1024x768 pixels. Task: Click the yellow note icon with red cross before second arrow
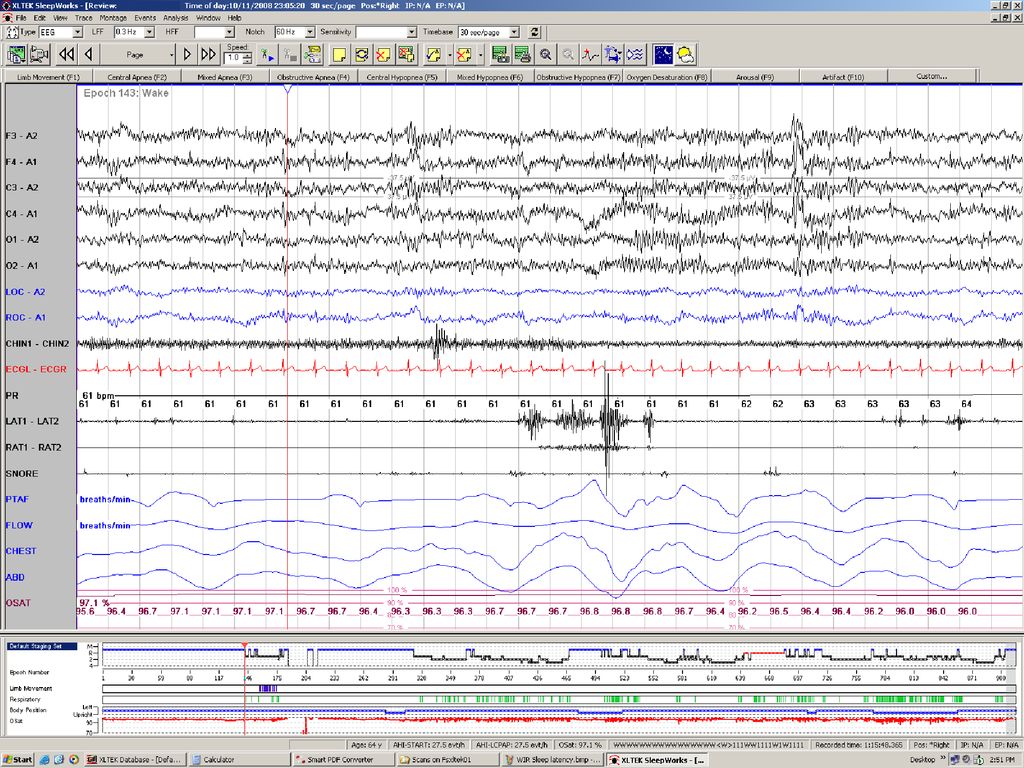click(464, 55)
